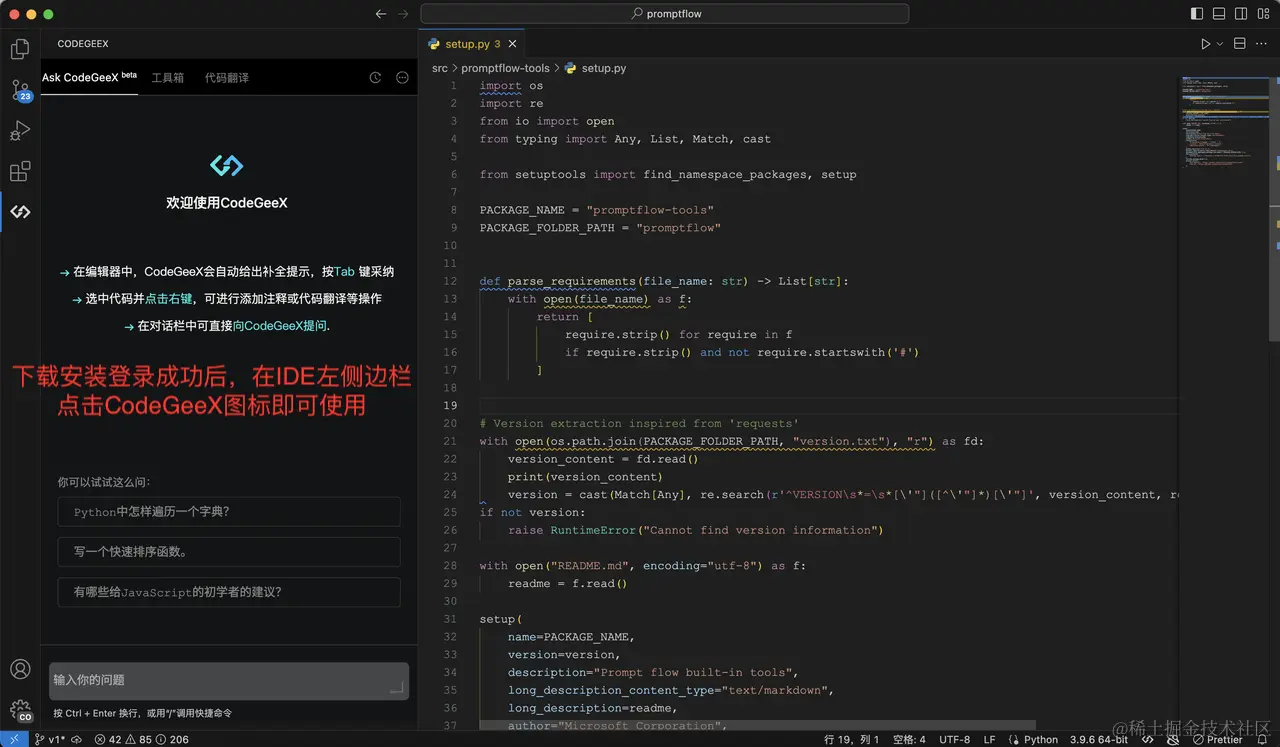
Task: Open Source Control view with 23 badge
Action: (20, 90)
